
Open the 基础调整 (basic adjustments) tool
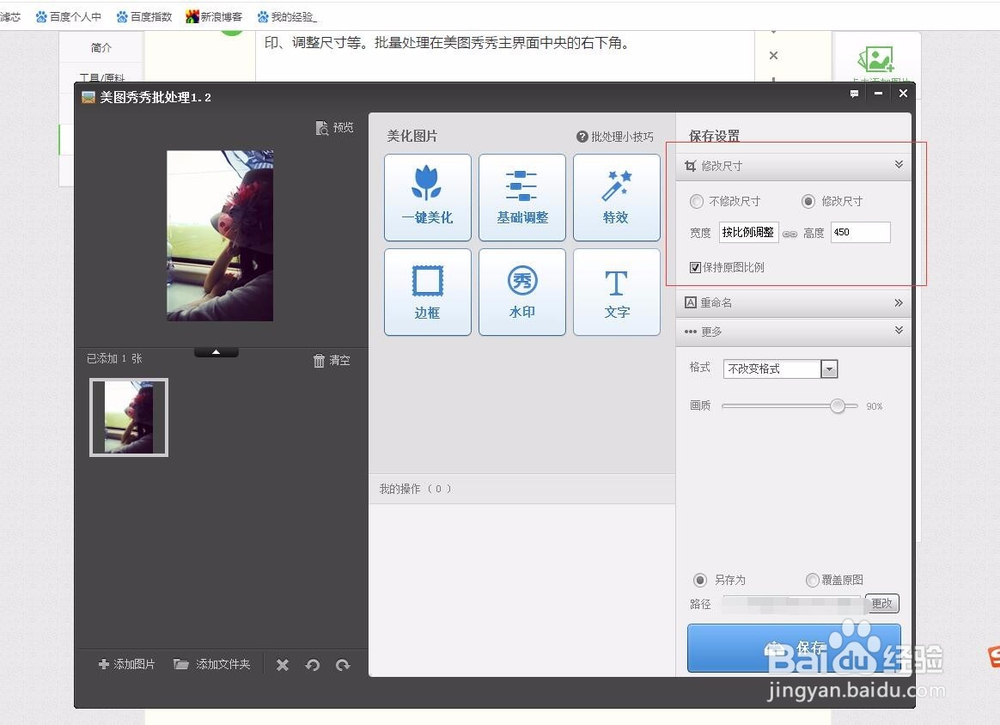(x=522, y=197)
